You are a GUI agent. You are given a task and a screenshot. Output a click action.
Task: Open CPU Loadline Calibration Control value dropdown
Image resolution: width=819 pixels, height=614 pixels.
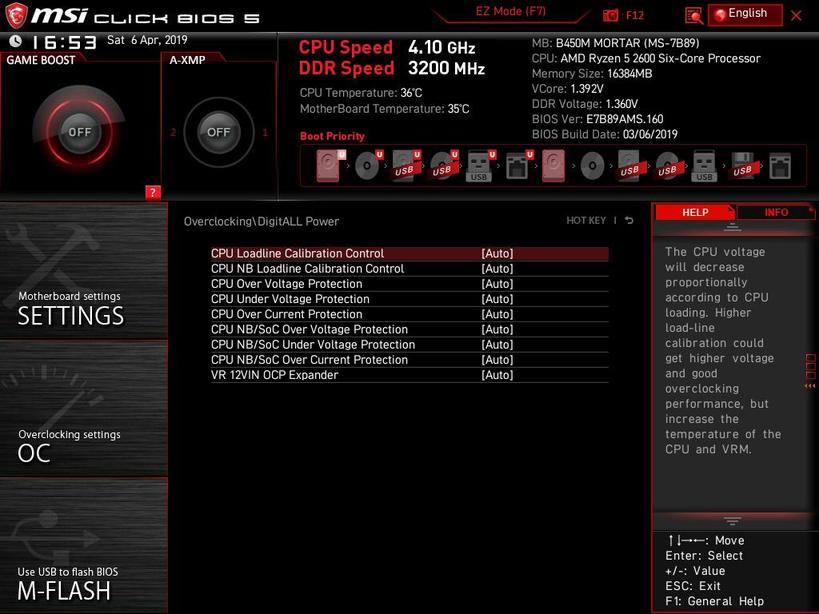[497, 254]
